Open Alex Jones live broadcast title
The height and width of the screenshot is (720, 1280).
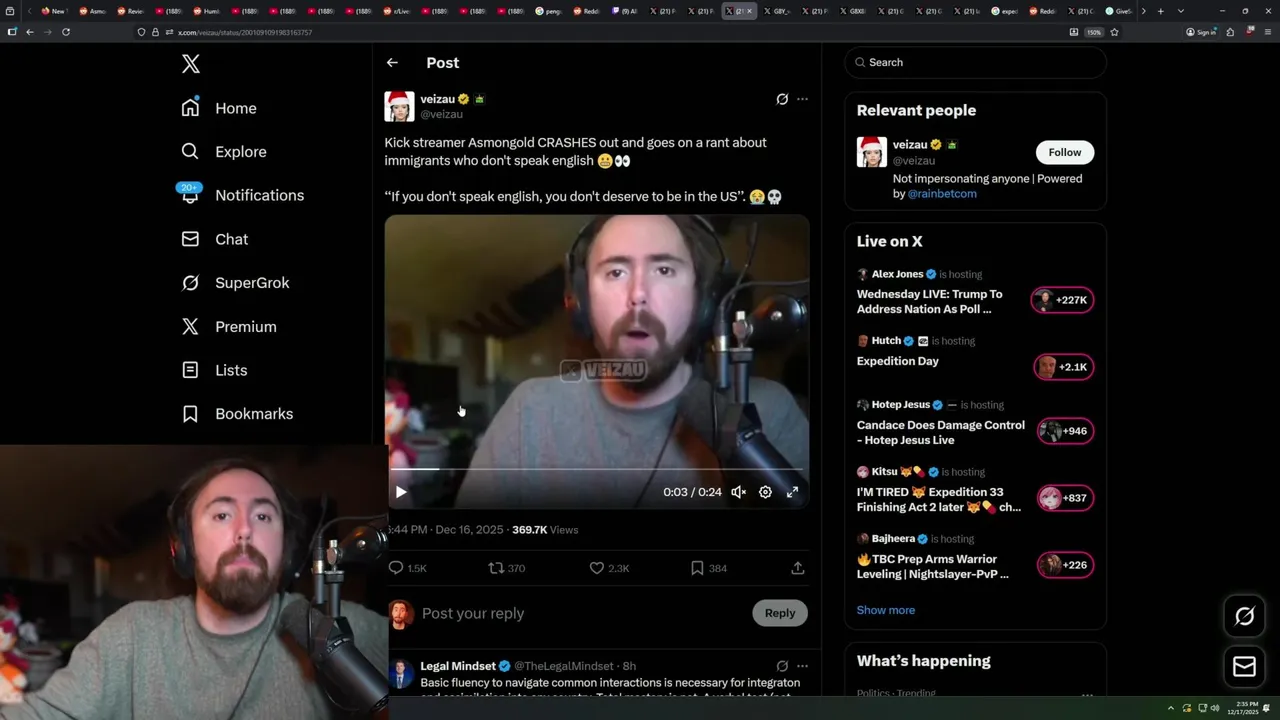click(929, 302)
